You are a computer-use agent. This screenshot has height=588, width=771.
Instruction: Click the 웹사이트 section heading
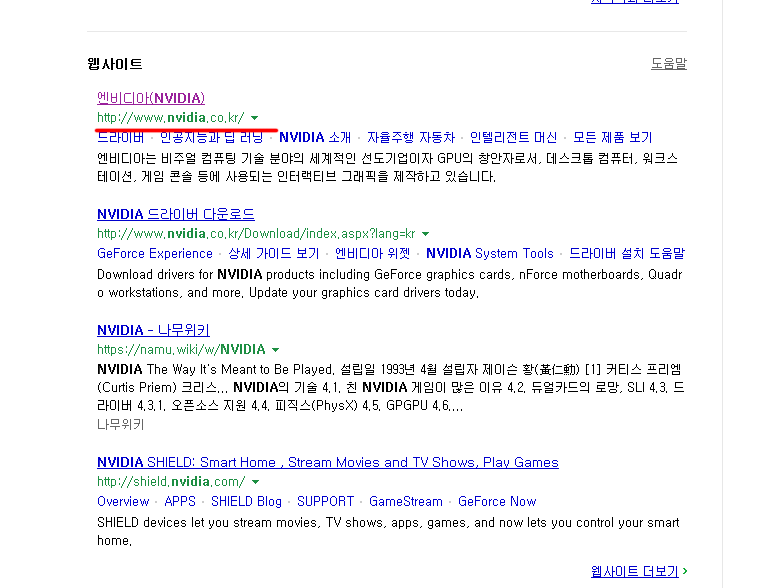tap(115, 64)
